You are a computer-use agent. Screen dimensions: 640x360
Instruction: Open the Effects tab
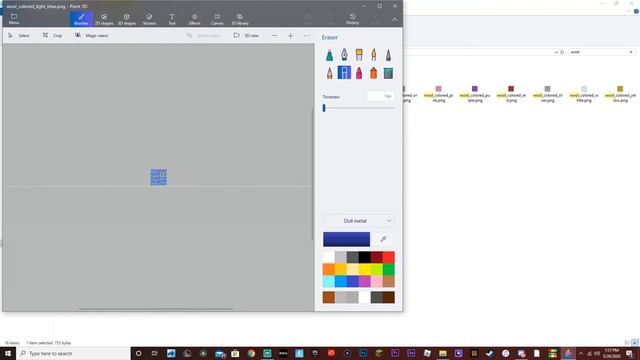(194, 19)
